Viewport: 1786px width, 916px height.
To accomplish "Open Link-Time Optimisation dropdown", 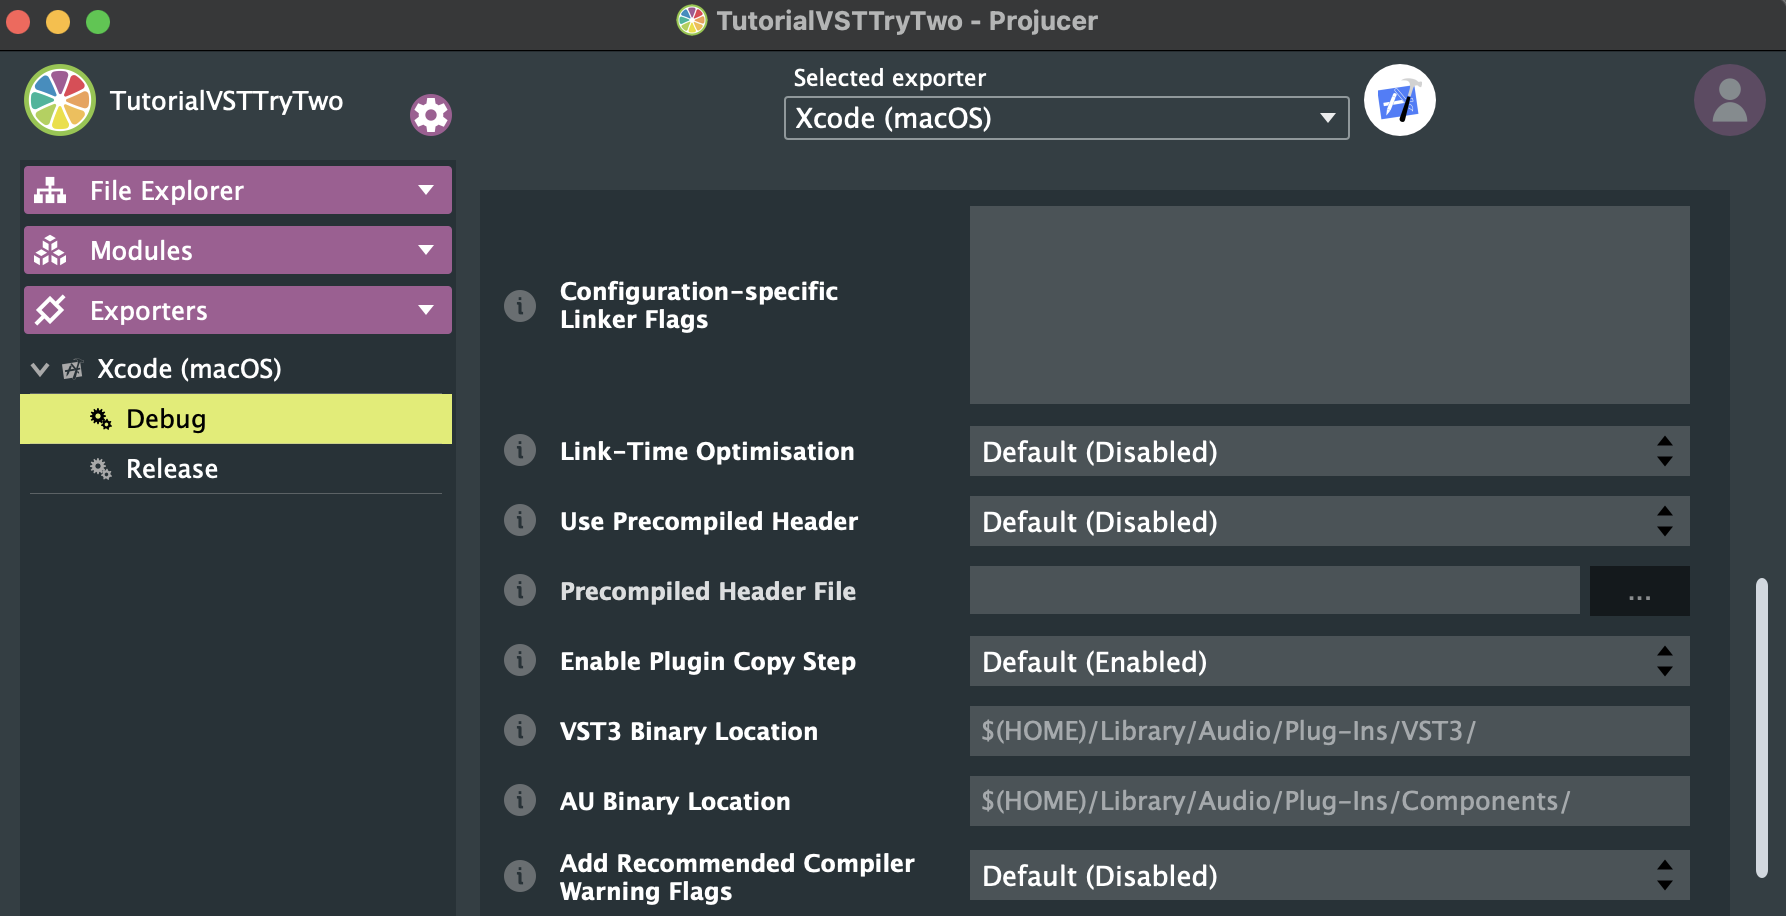I will 1329,451.
